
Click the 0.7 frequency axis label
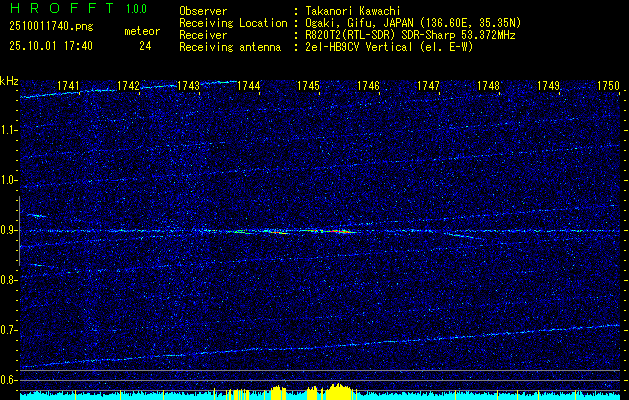pyautogui.click(x=9, y=331)
